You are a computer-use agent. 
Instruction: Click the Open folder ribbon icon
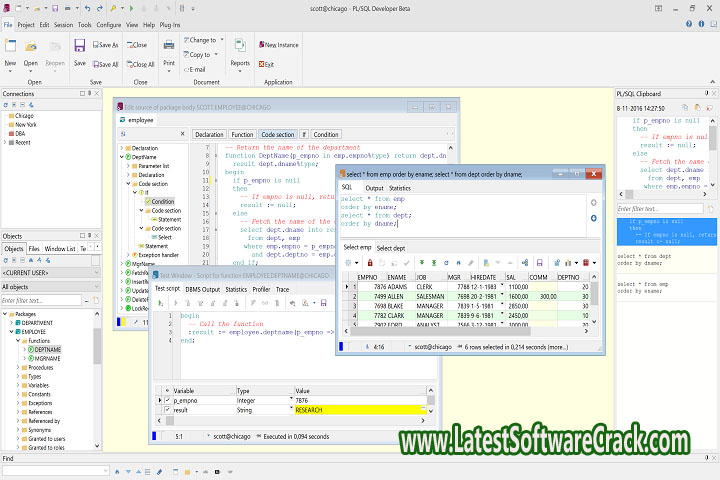click(x=31, y=46)
